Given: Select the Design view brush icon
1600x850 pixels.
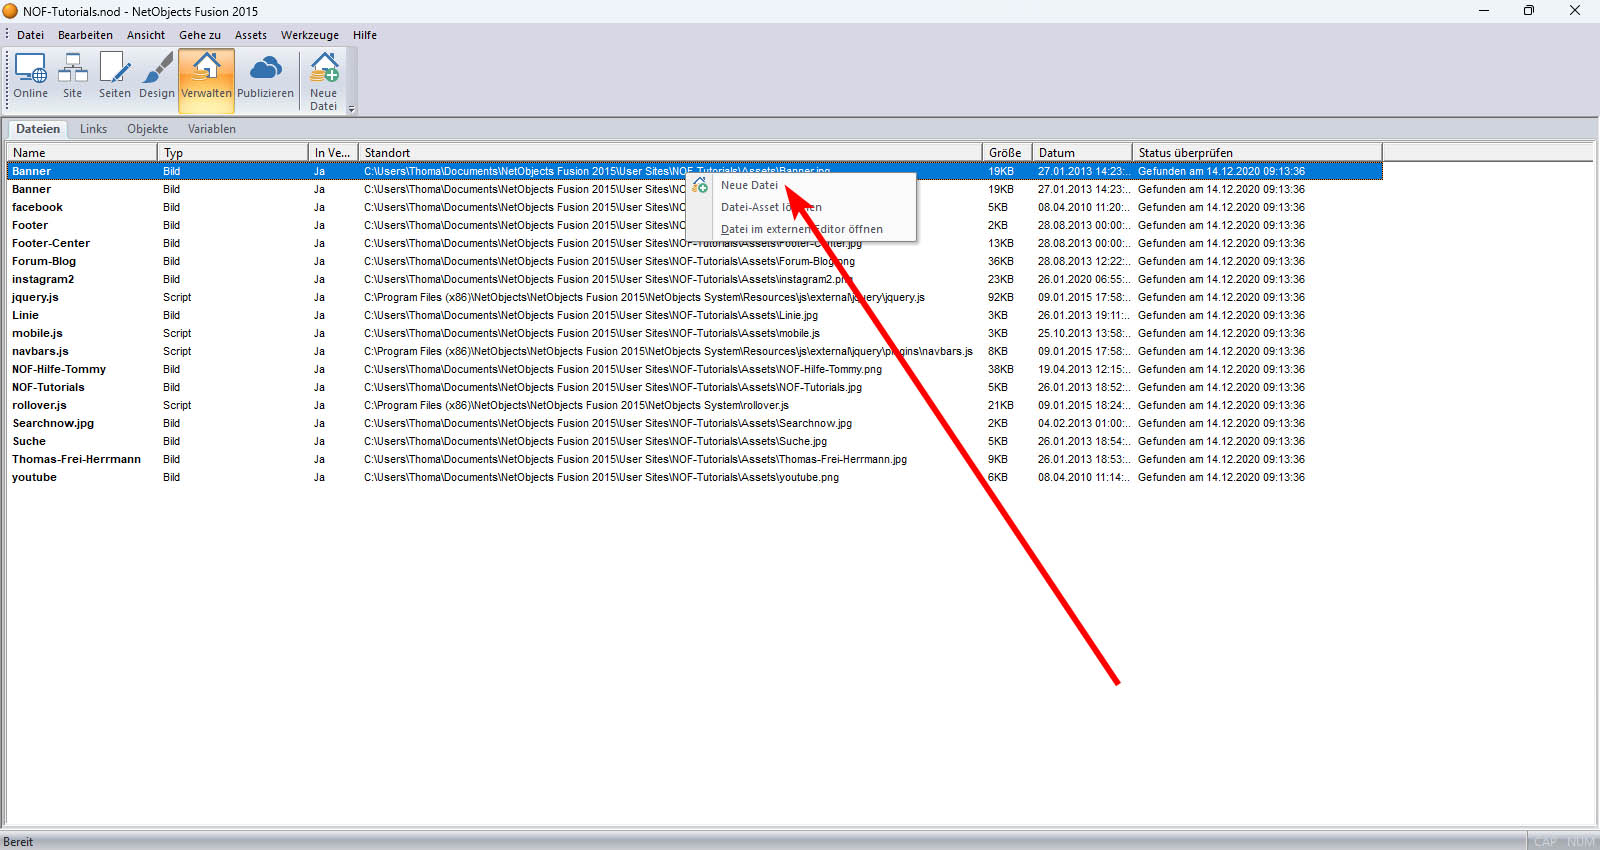Looking at the screenshot, I should 157,76.
